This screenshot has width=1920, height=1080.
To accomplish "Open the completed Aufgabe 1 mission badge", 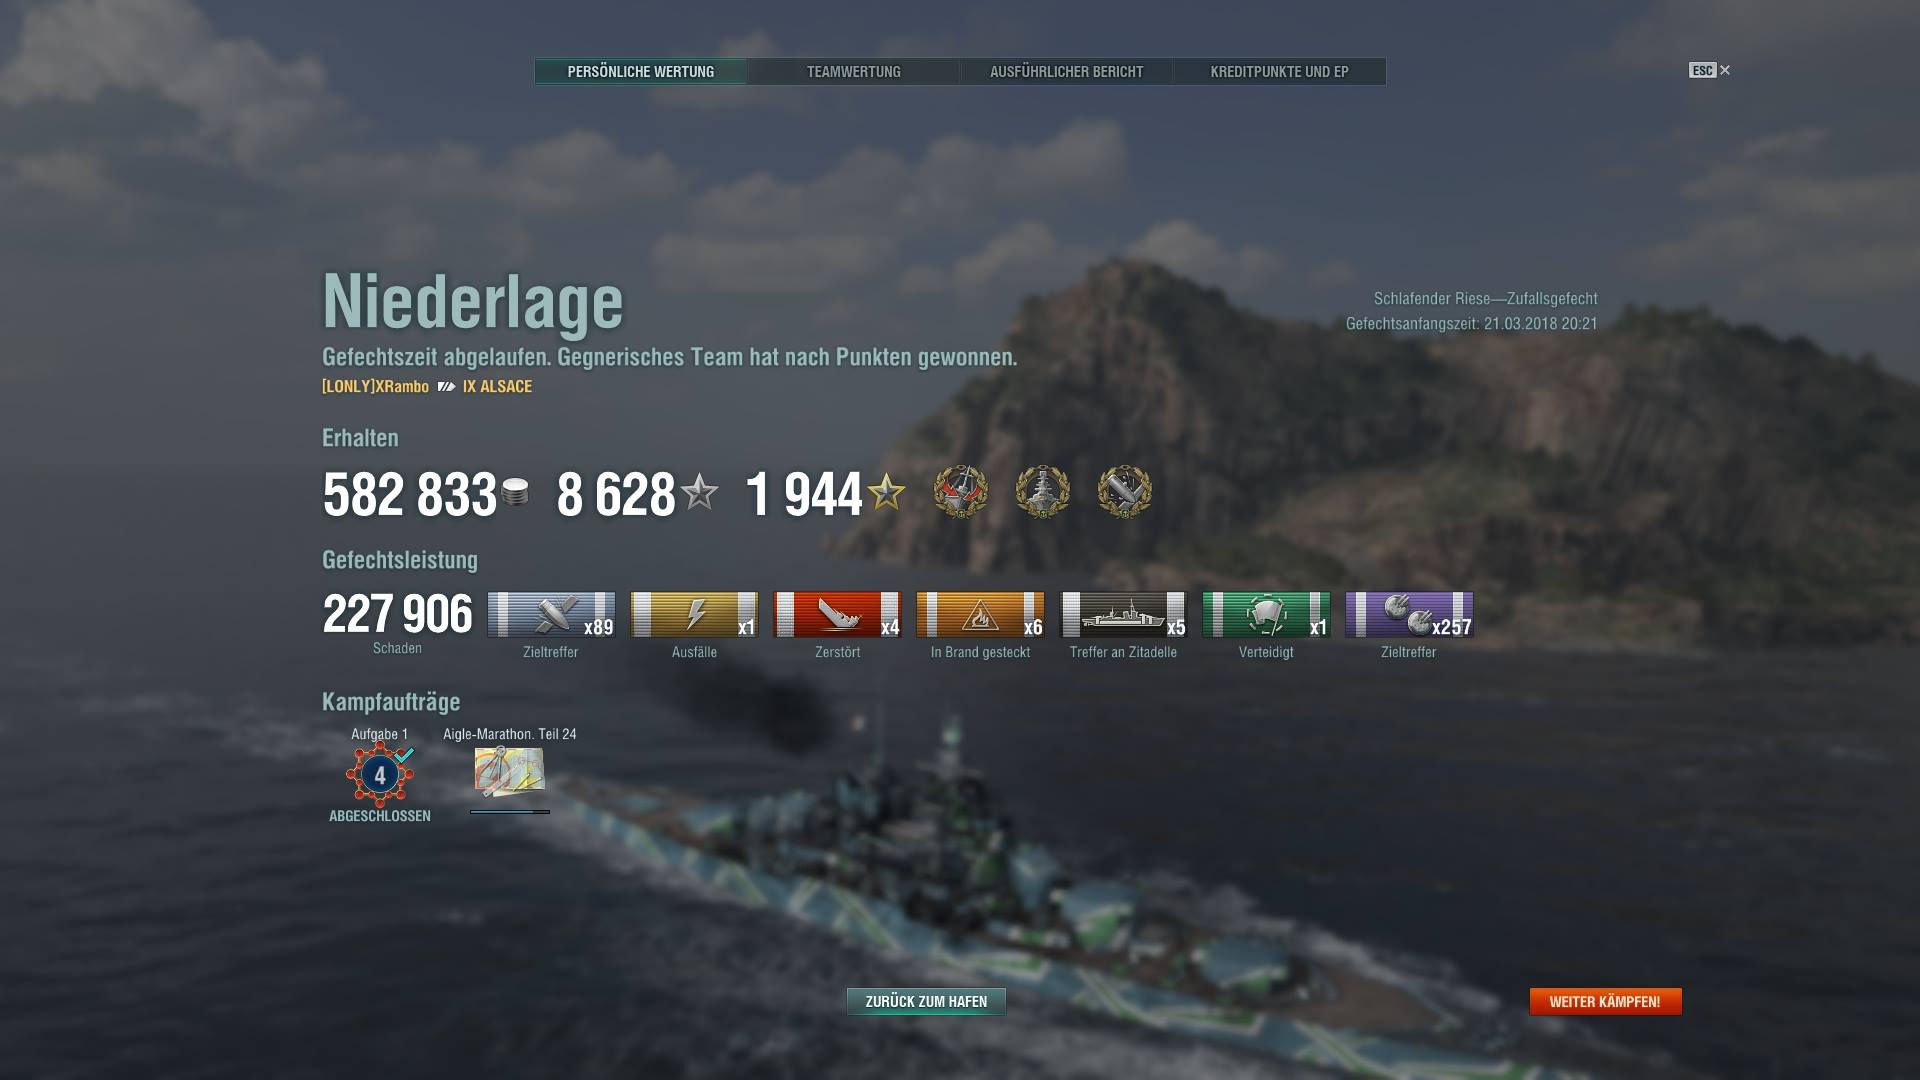I will point(380,775).
